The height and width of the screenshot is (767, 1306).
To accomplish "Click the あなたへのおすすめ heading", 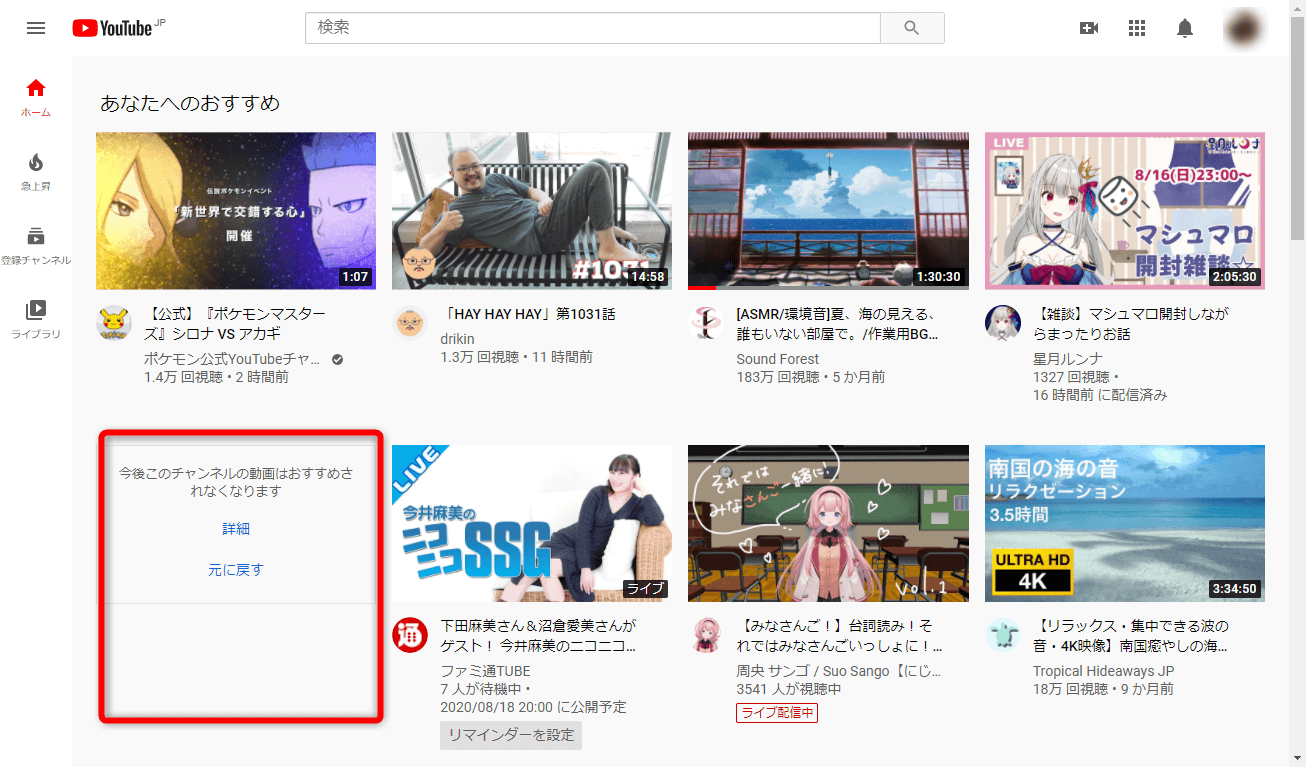I will (x=190, y=103).
